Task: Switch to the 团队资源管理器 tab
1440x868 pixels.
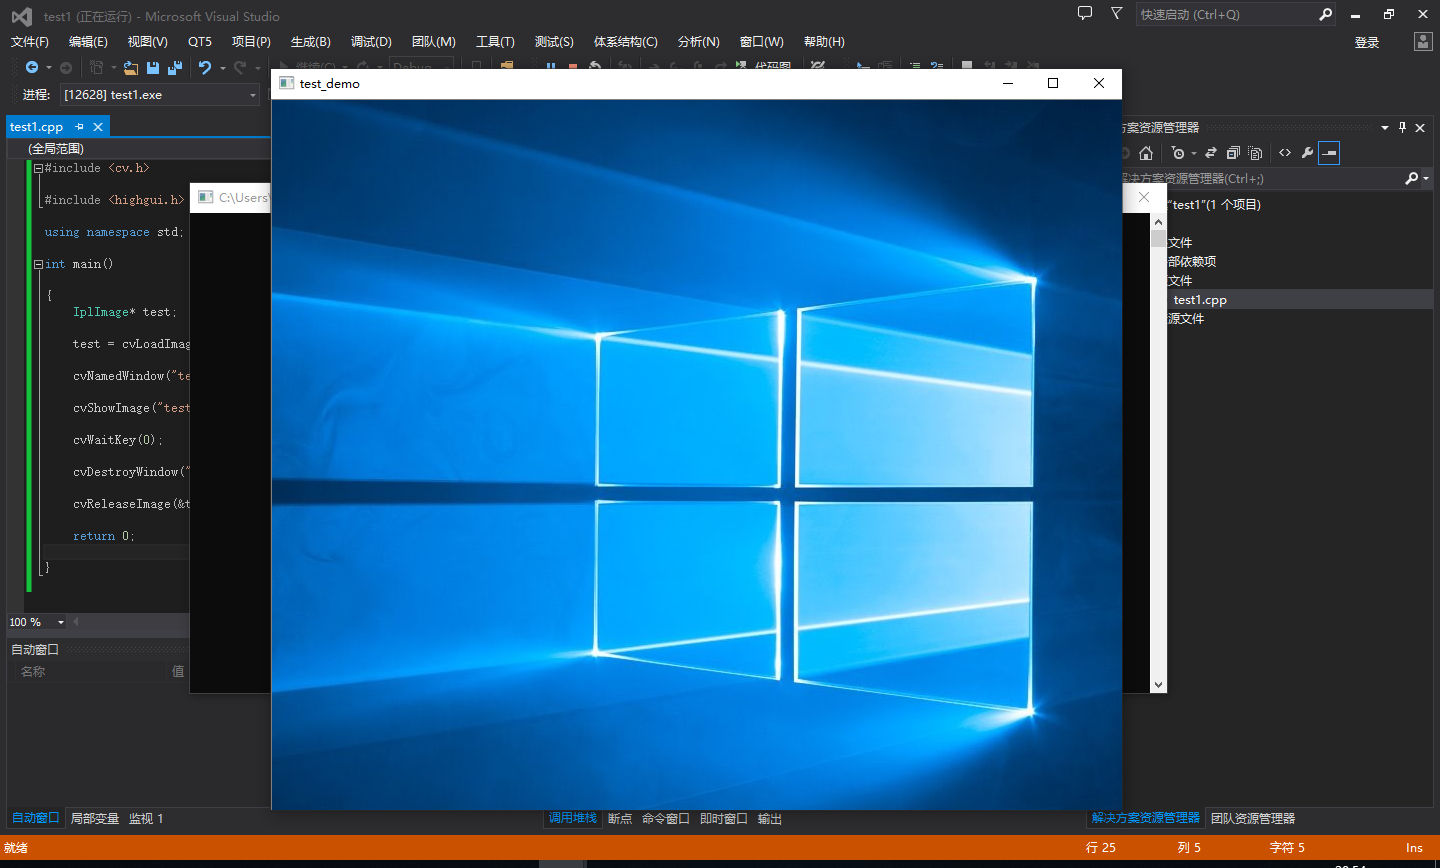Action: click(1253, 818)
